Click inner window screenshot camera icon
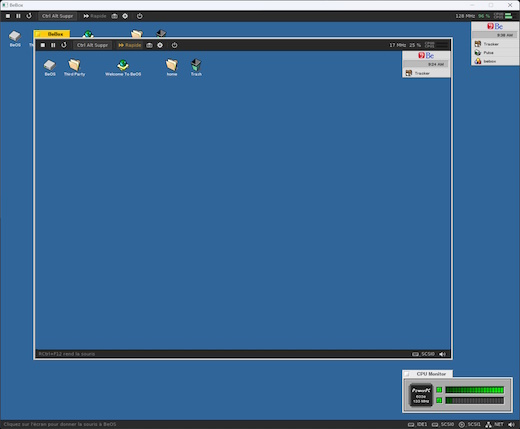520x429 pixels. [x=149, y=45]
